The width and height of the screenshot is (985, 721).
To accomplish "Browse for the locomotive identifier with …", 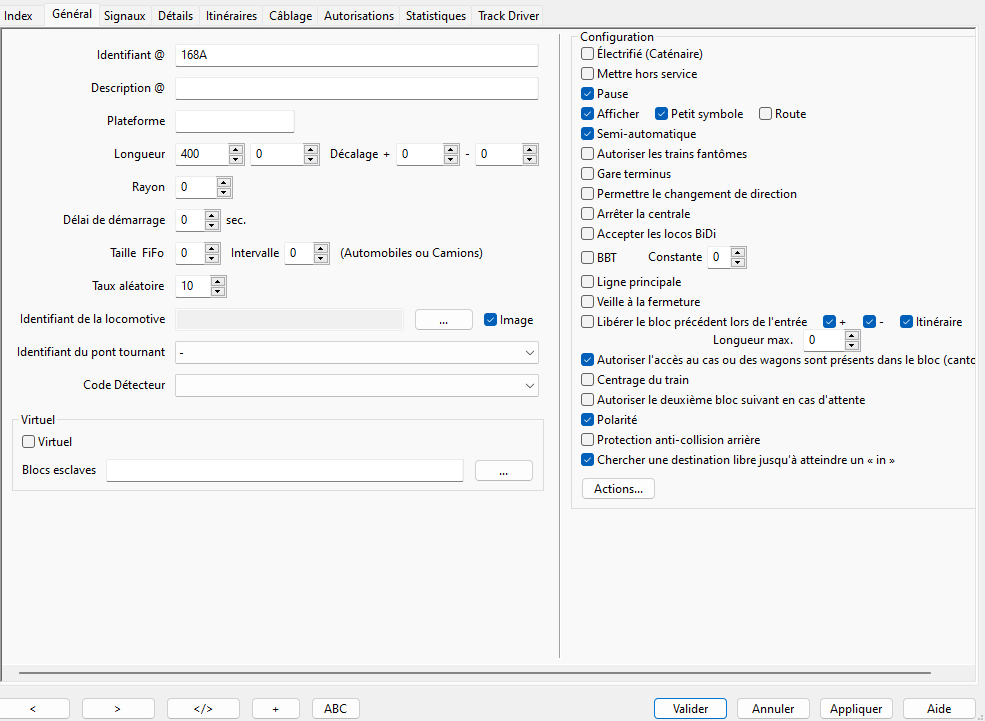I will pyautogui.click(x=444, y=320).
